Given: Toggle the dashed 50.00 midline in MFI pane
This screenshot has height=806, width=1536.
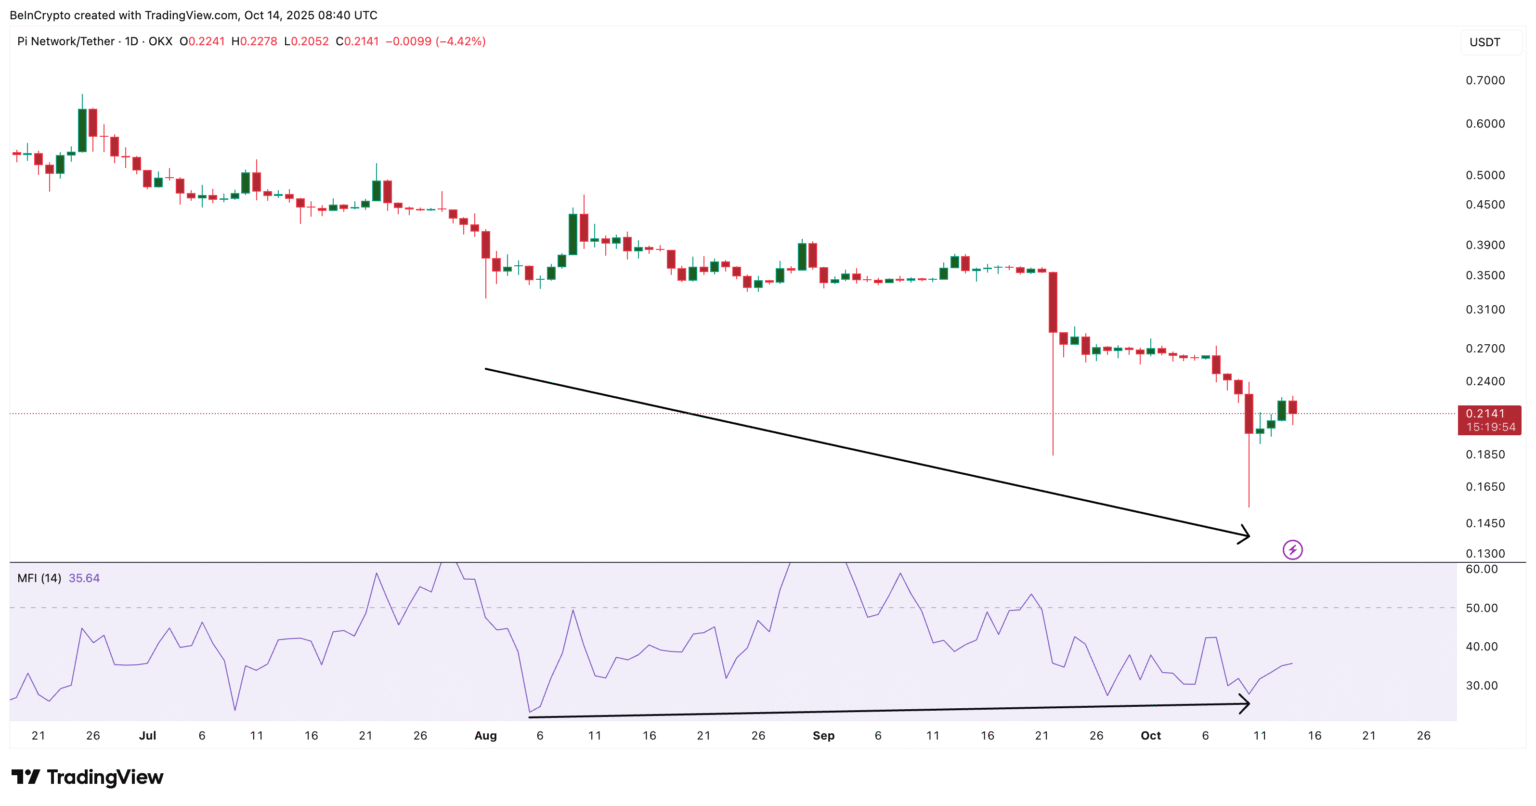Looking at the screenshot, I should [700, 607].
